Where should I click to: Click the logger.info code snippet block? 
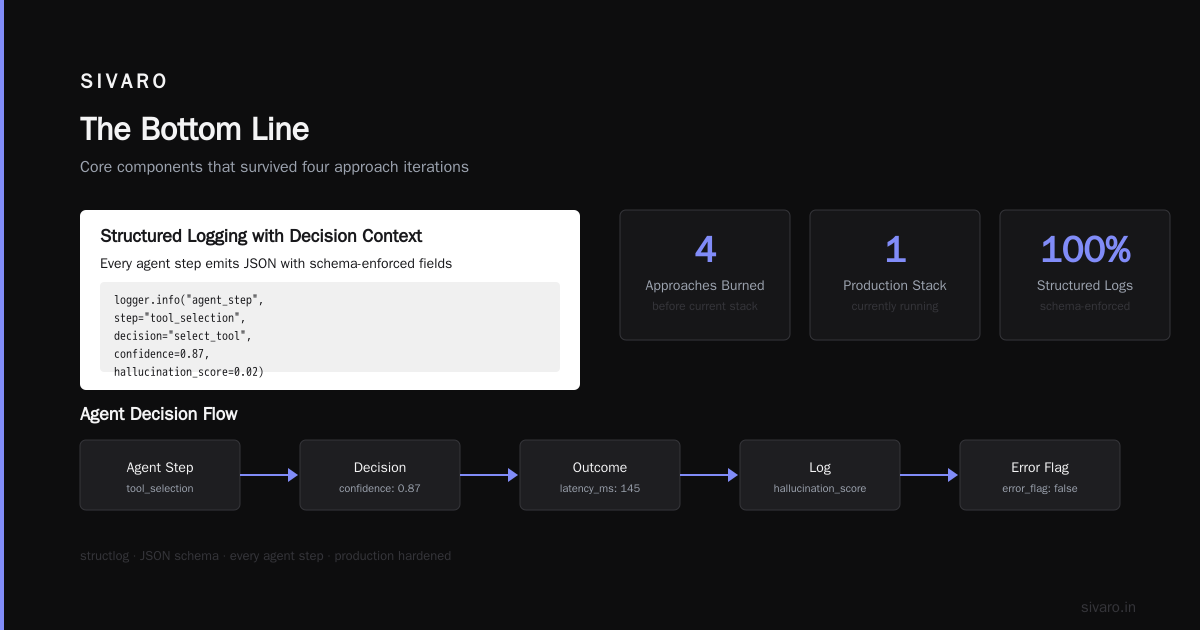[330, 327]
